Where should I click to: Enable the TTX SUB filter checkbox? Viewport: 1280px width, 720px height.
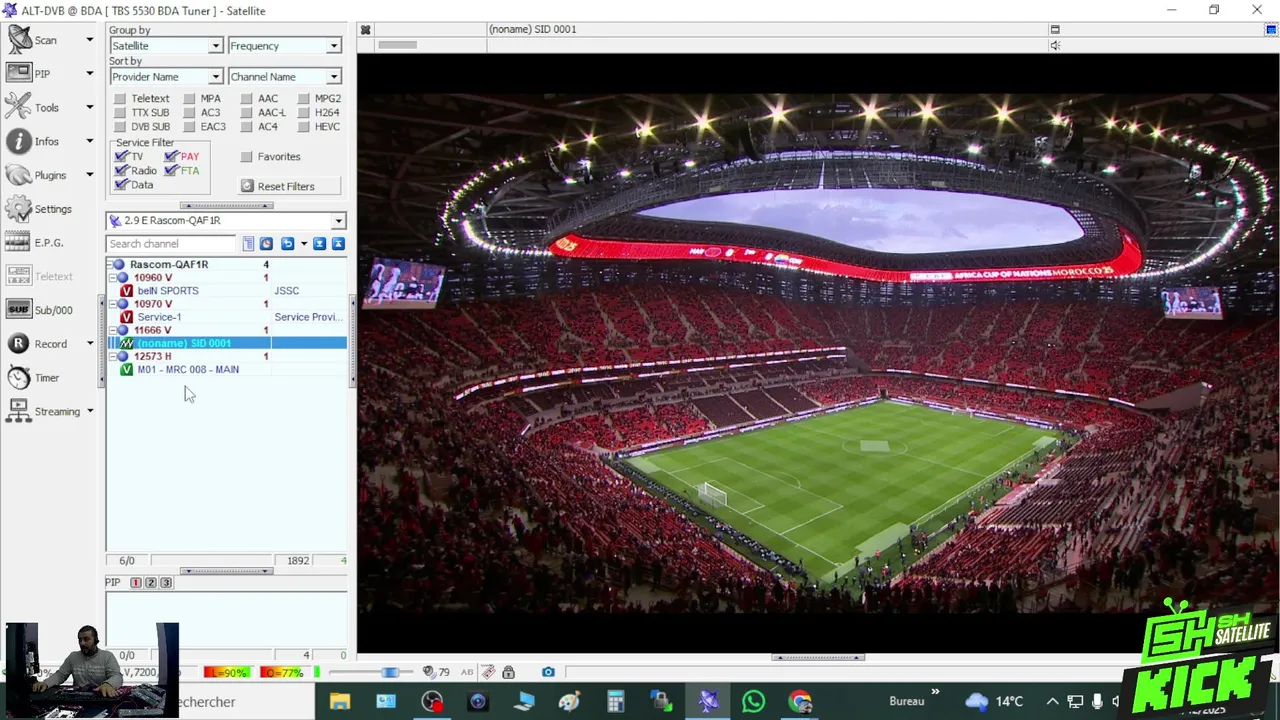tap(120, 113)
